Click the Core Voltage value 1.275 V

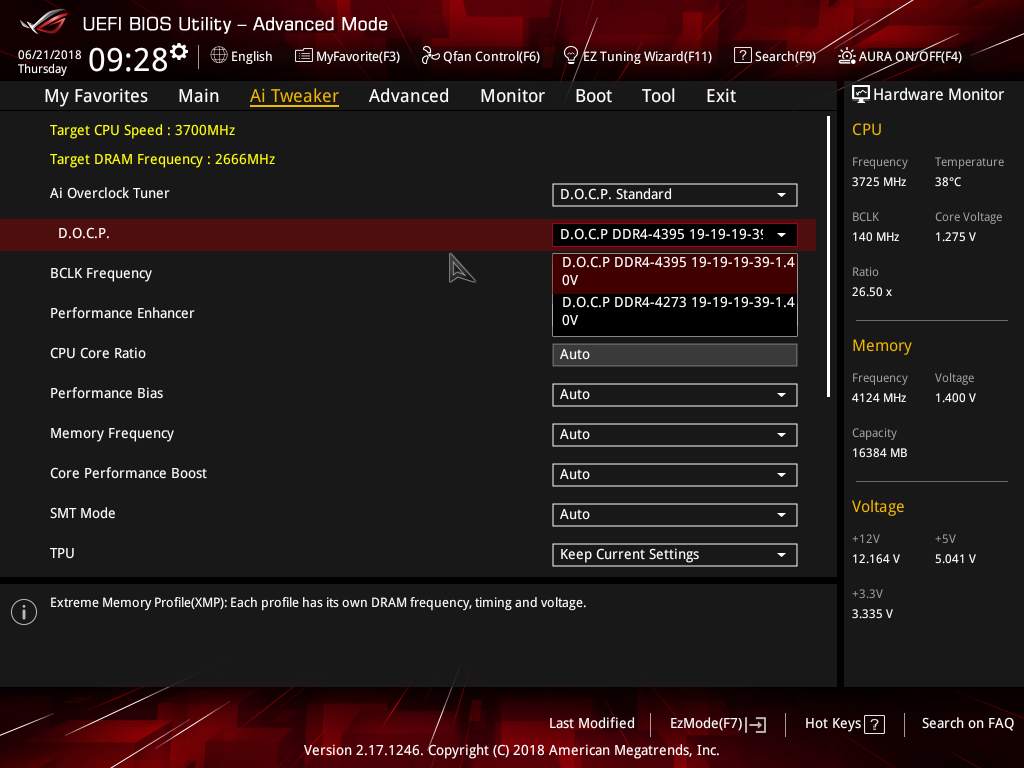click(x=955, y=236)
